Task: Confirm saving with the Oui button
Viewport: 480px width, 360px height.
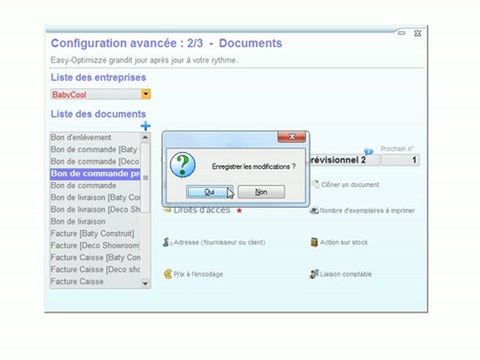Action: click(210, 192)
